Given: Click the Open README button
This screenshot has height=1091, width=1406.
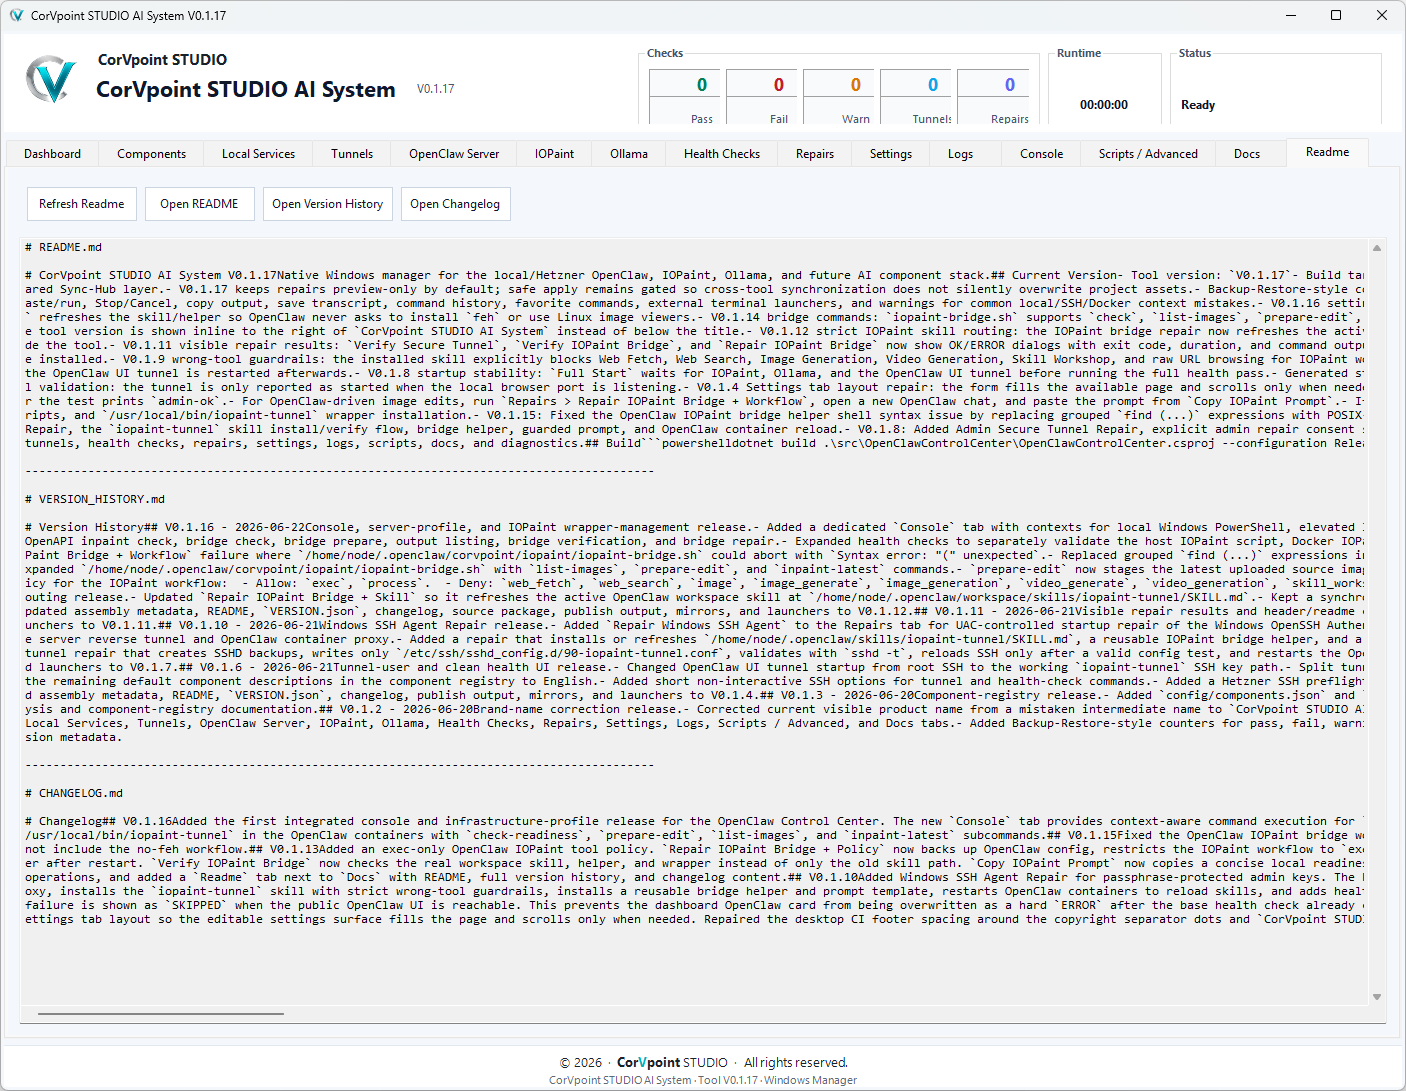Looking at the screenshot, I should pos(199,204).
